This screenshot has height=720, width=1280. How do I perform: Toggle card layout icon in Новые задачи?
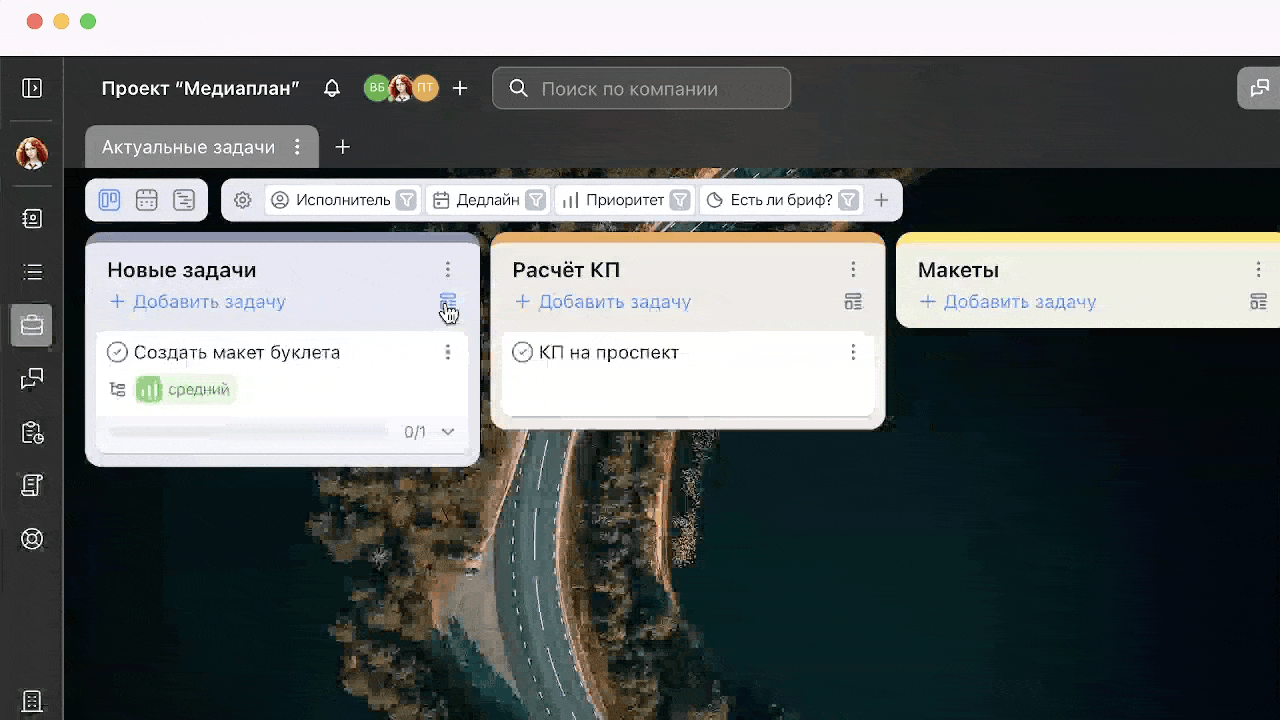(x=448, y=301)
